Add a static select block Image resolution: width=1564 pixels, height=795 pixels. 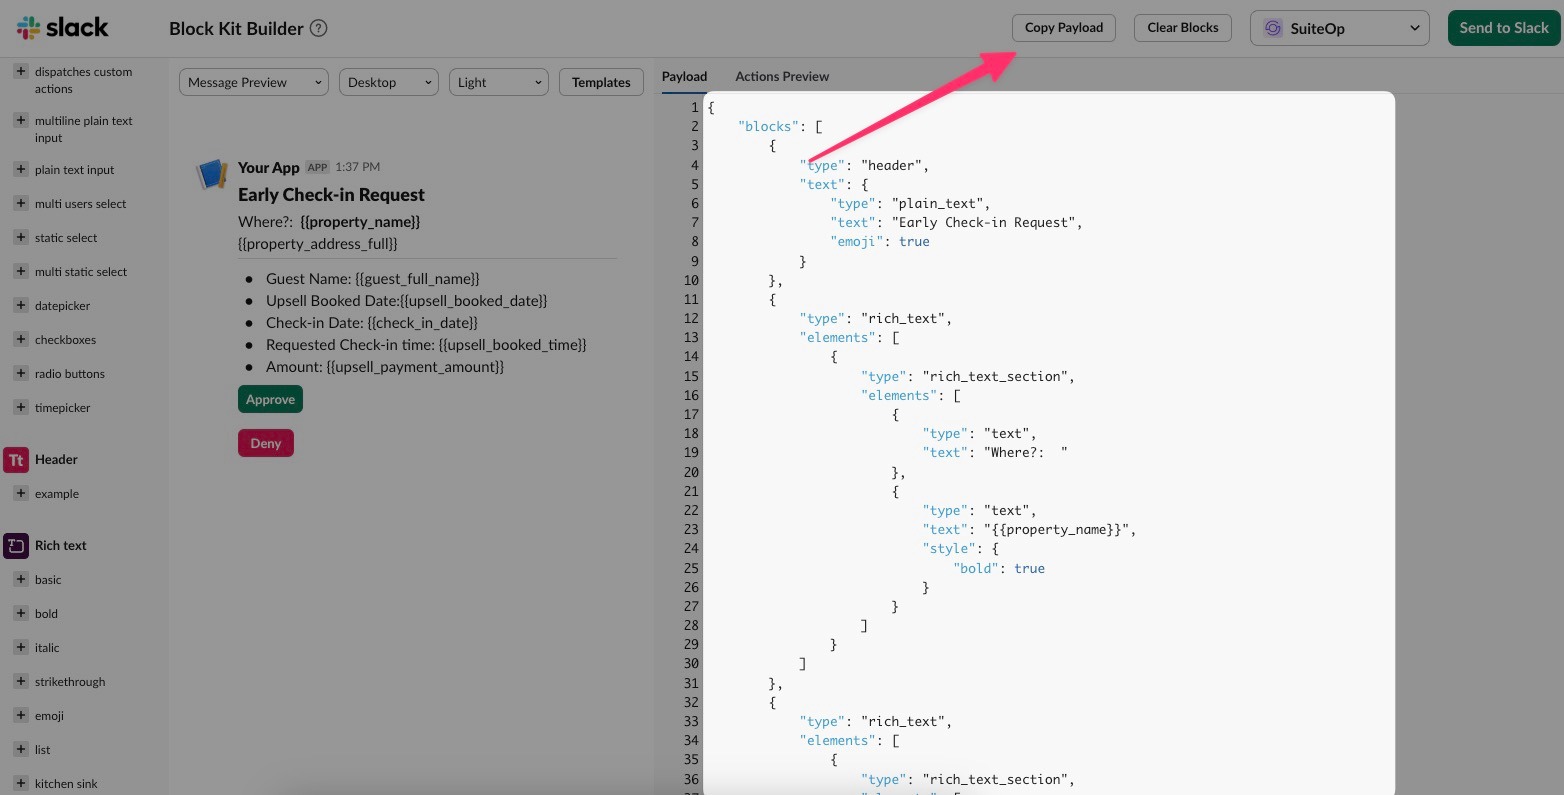[21, 237]
